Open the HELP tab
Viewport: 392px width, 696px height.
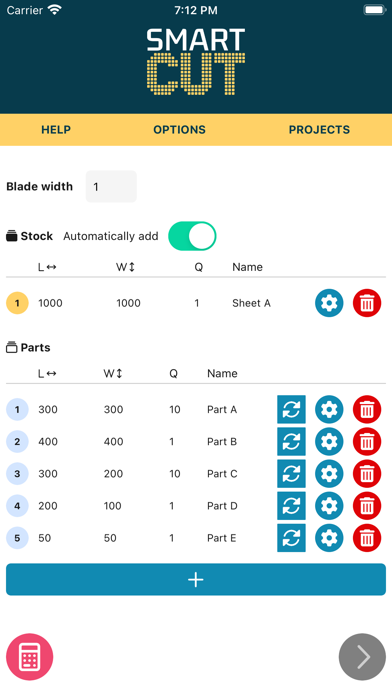coord(56,130)
